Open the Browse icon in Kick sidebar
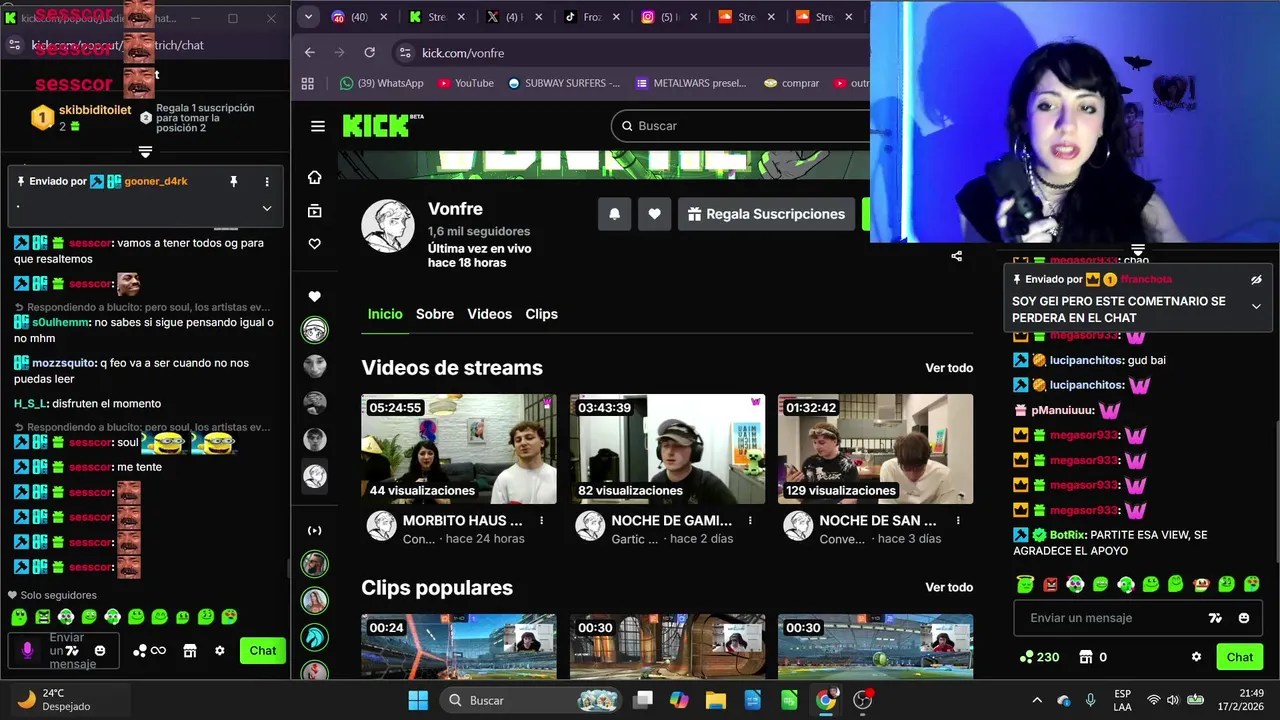 [x=315, y=211]
